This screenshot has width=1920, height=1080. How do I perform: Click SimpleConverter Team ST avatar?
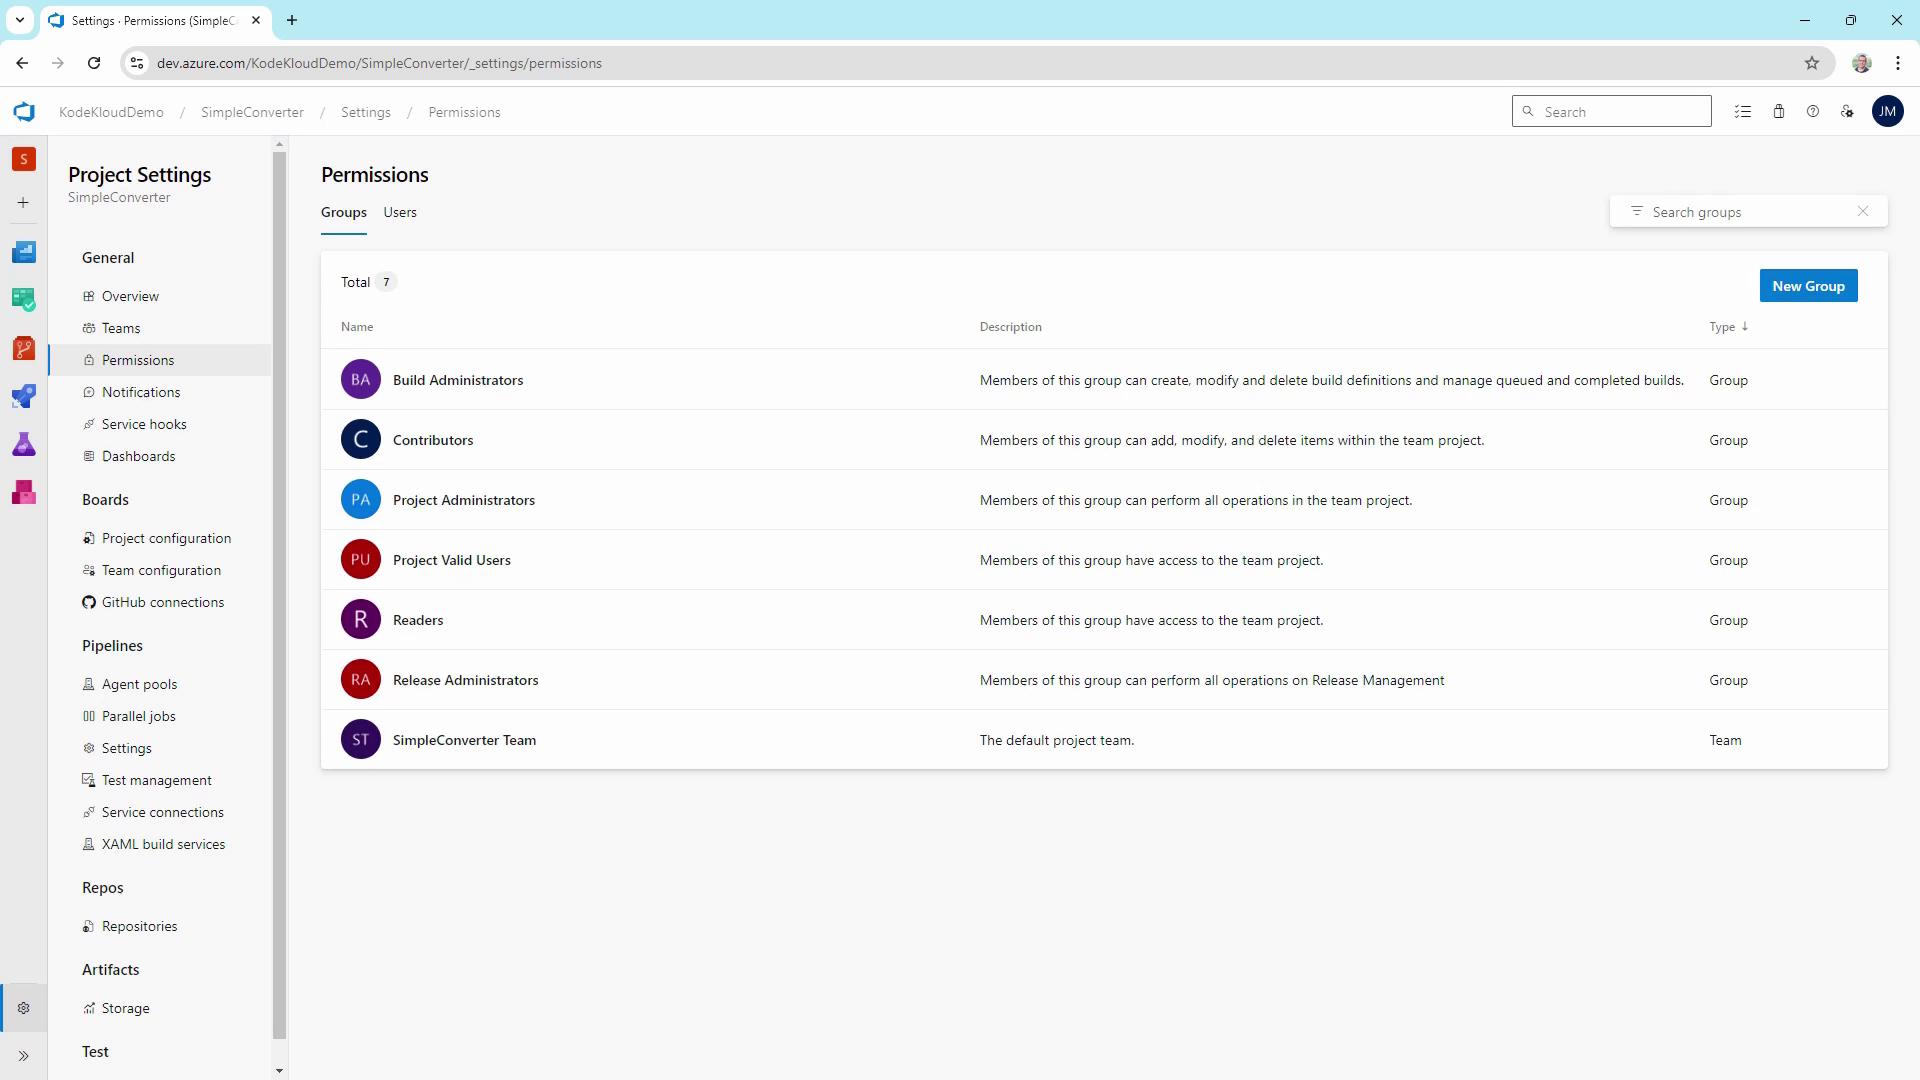click(361, 740)
